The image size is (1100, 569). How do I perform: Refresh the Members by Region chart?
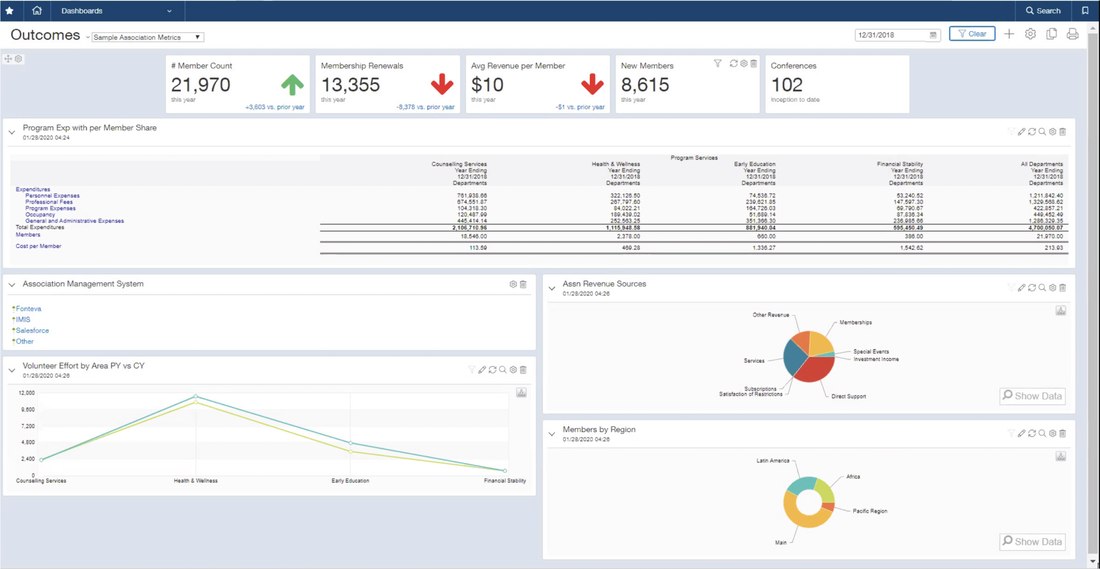tap(1032, 433)
